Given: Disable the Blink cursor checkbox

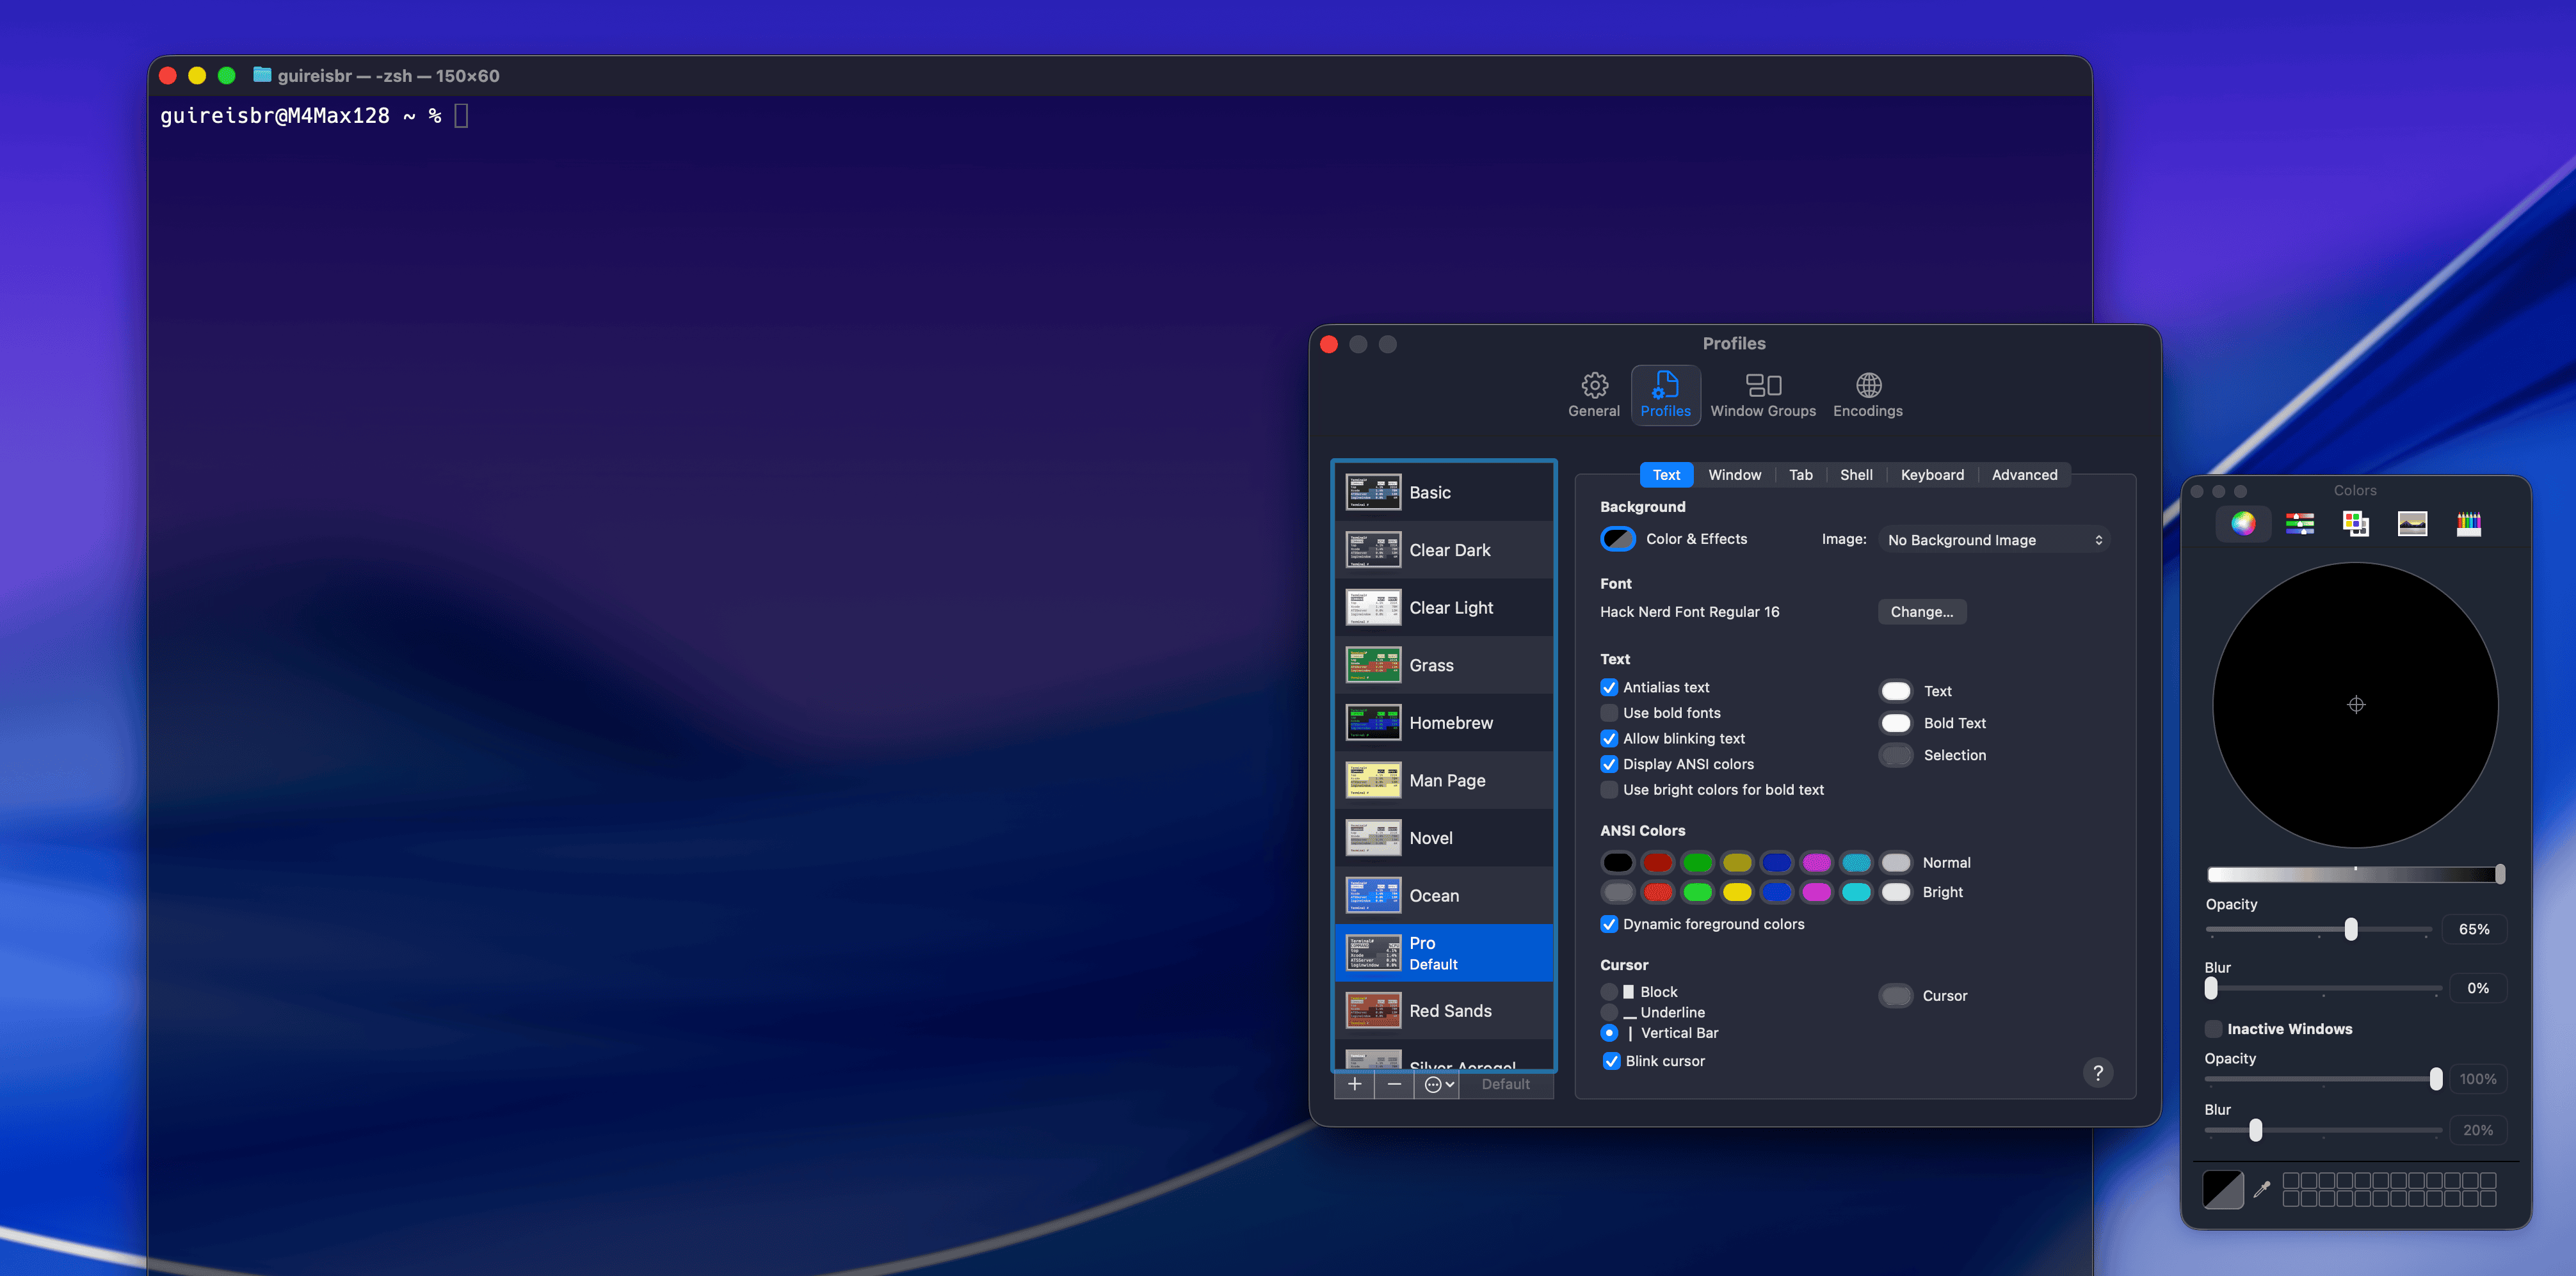Looking at the screenshot, I should click(1611, 1061).
